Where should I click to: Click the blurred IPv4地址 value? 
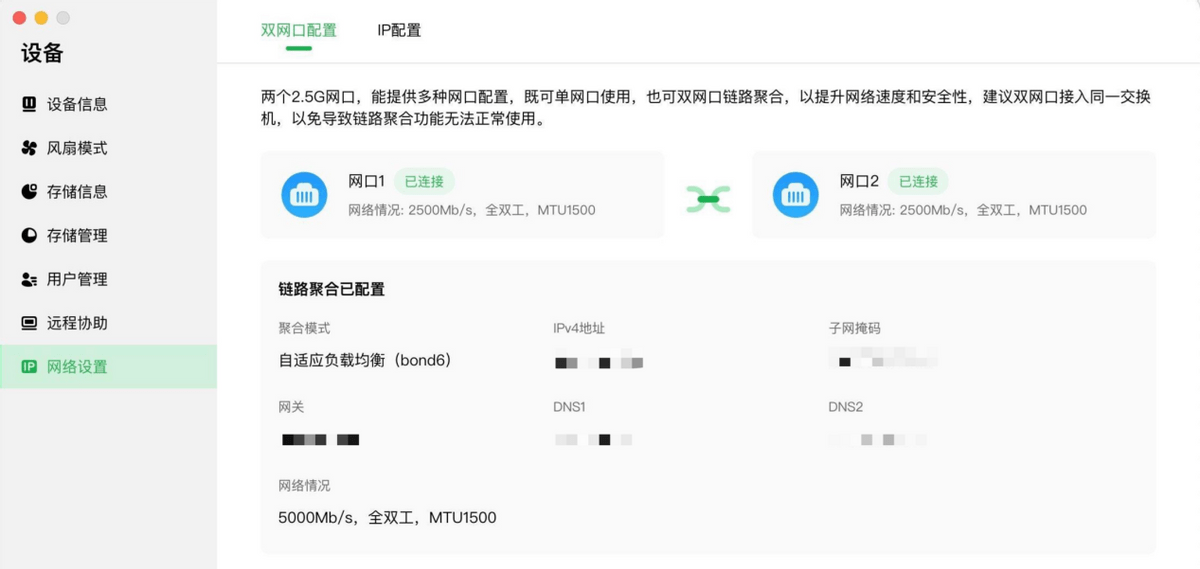(599, 362)
